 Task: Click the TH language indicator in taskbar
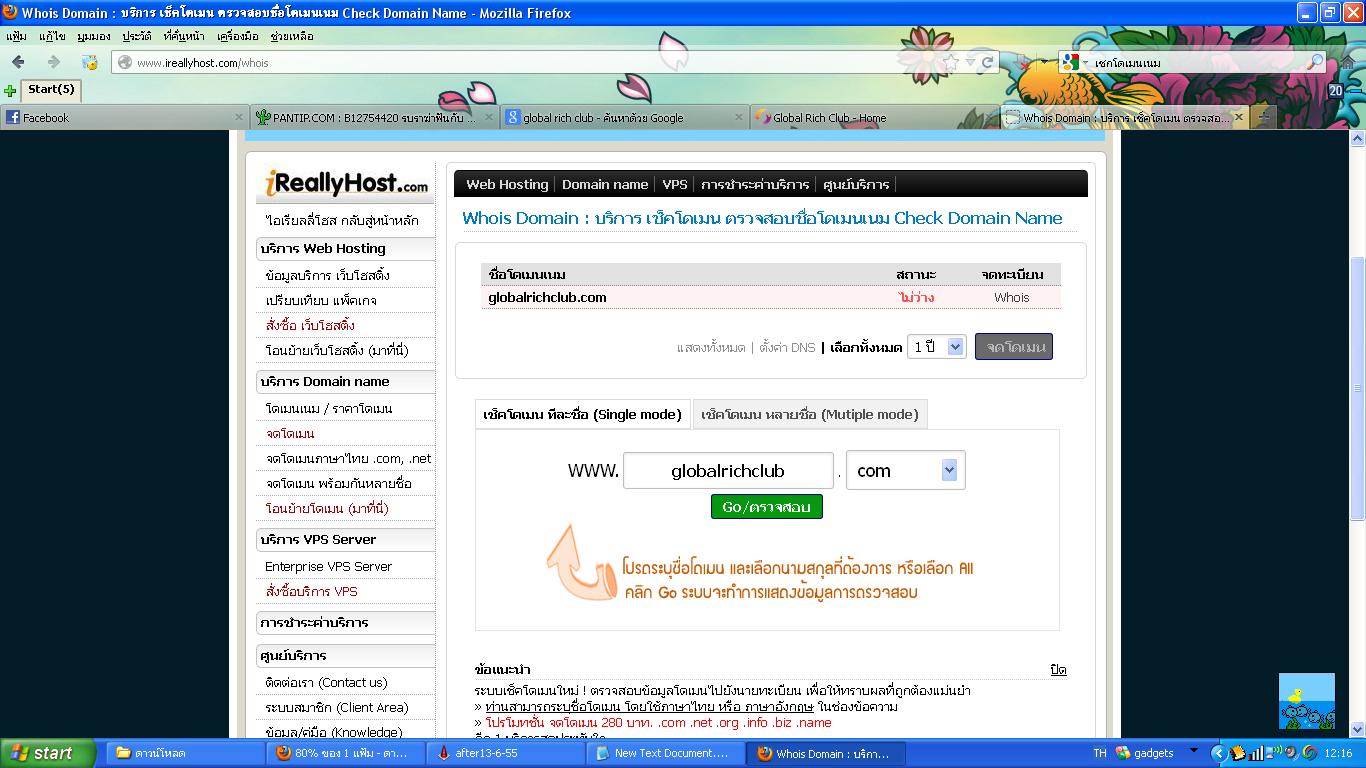1100,753
